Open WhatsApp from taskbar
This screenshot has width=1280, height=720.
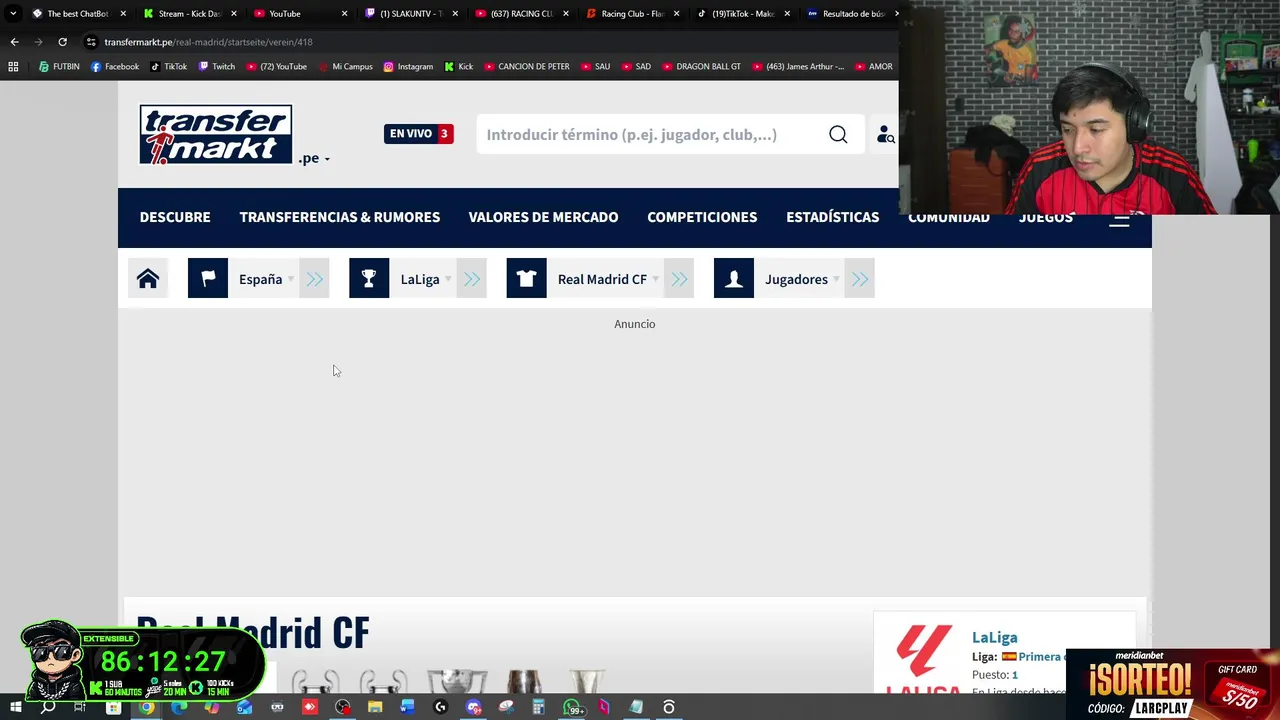click(x=572, y=707)
